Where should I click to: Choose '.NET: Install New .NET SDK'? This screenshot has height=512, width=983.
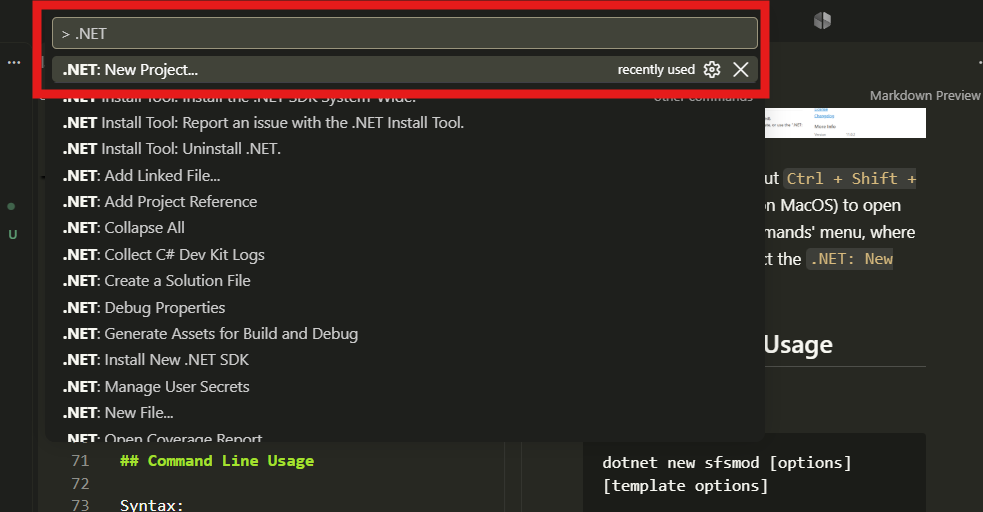click(x=404, y=360)
